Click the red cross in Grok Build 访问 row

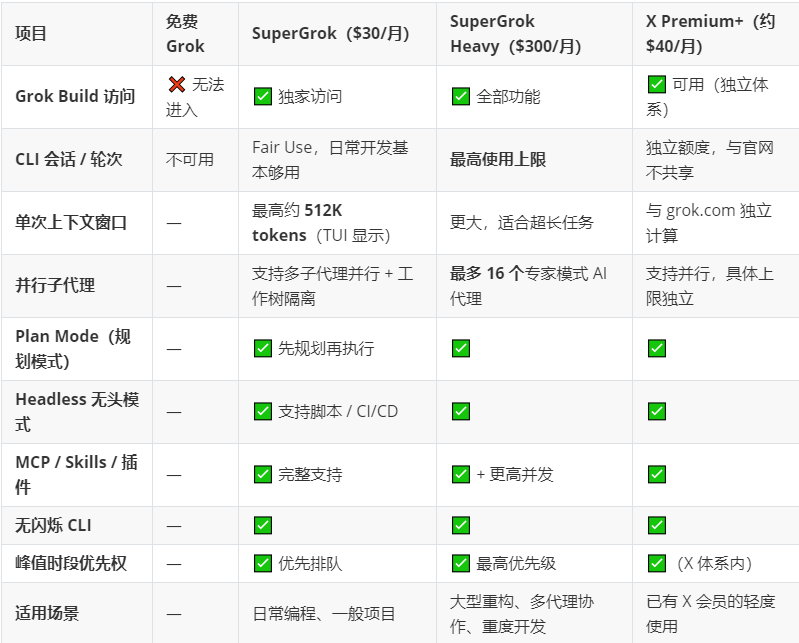point(177,84)
